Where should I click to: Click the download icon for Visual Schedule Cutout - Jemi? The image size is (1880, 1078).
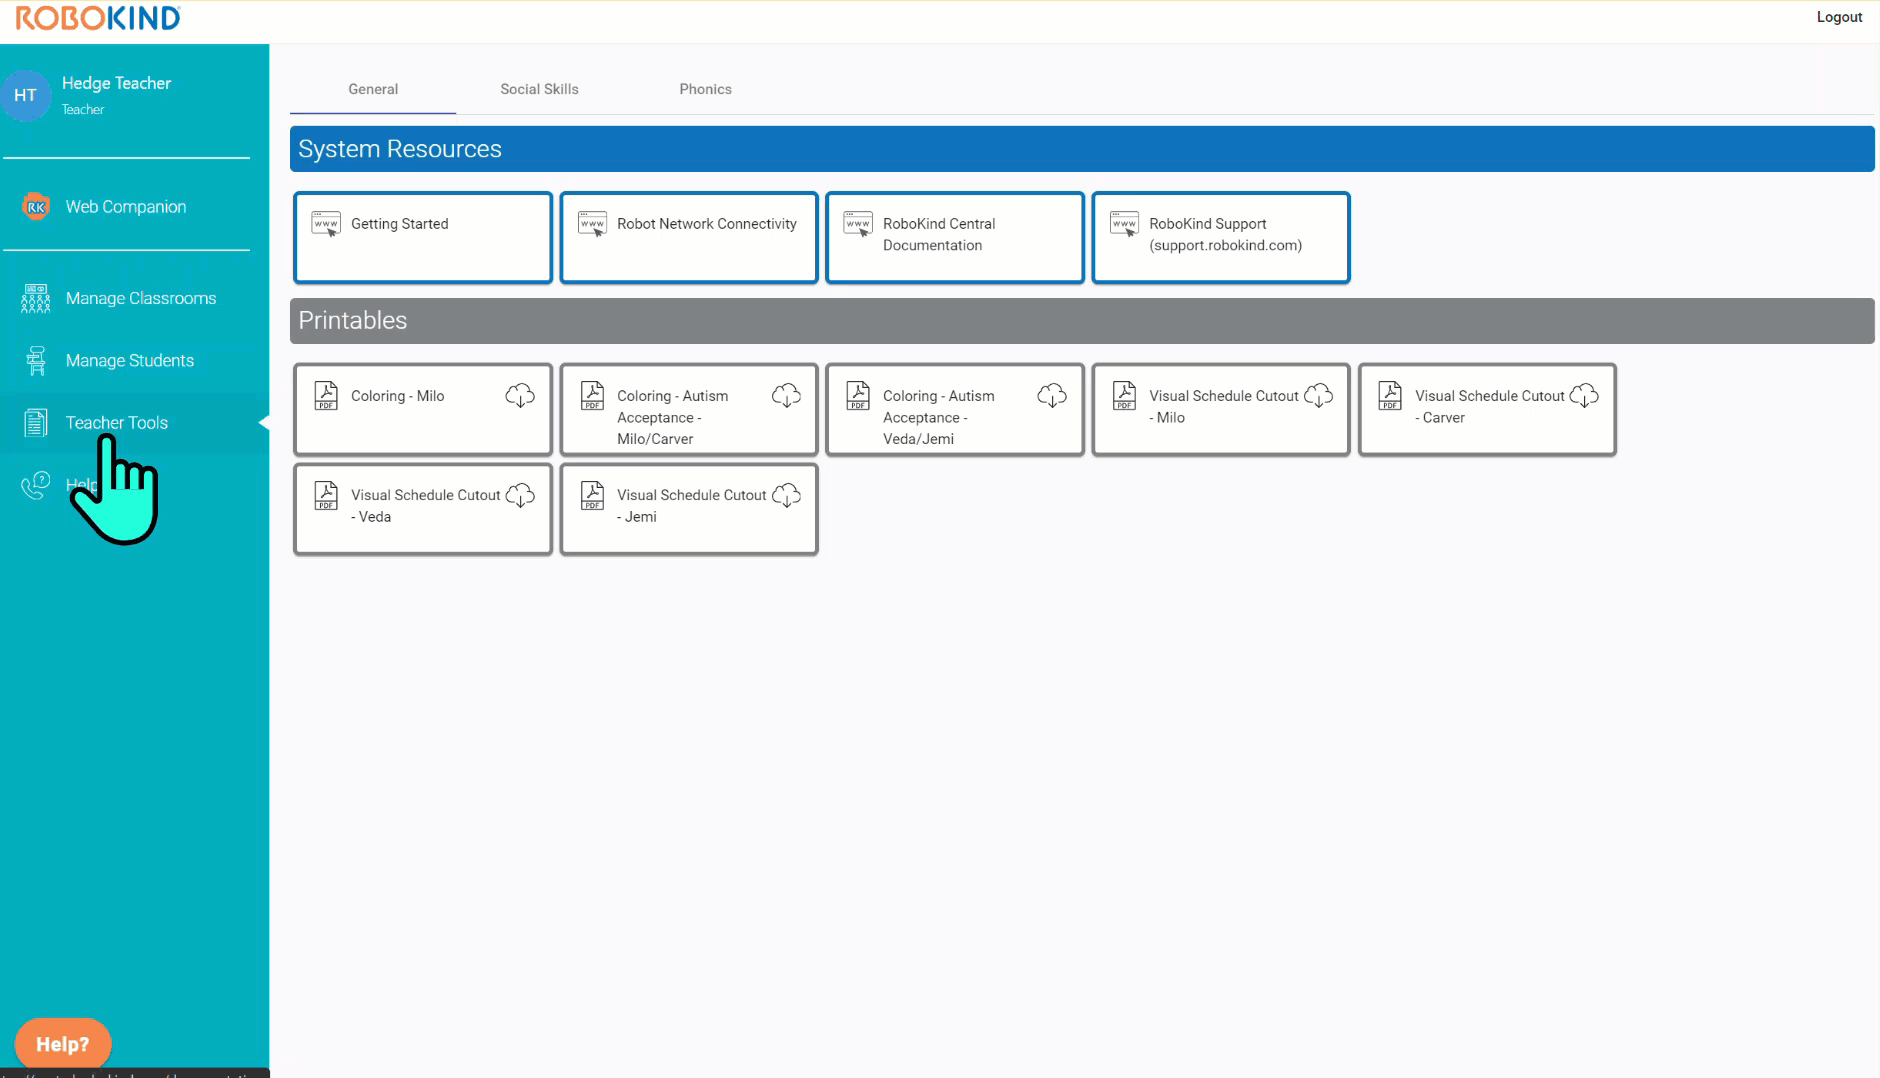click(x=786, y=495)
